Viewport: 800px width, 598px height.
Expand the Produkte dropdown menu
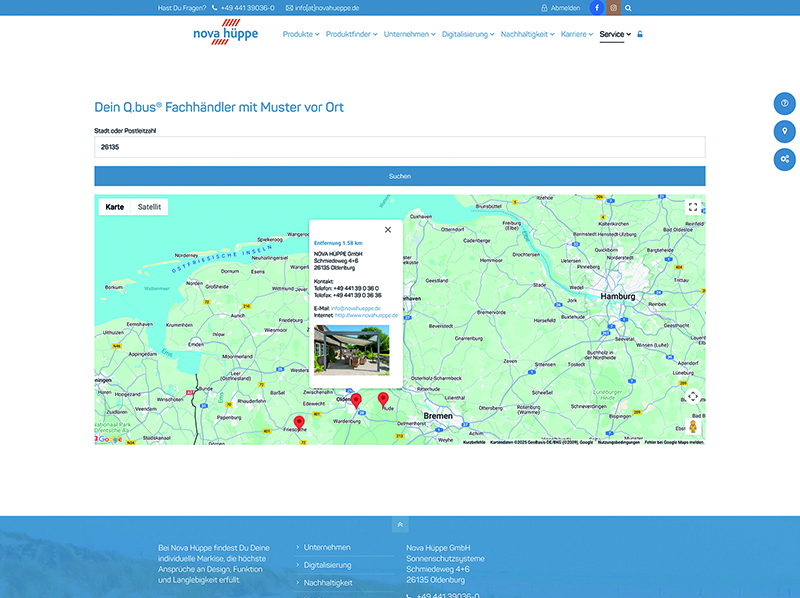click(x=300, y=34)
